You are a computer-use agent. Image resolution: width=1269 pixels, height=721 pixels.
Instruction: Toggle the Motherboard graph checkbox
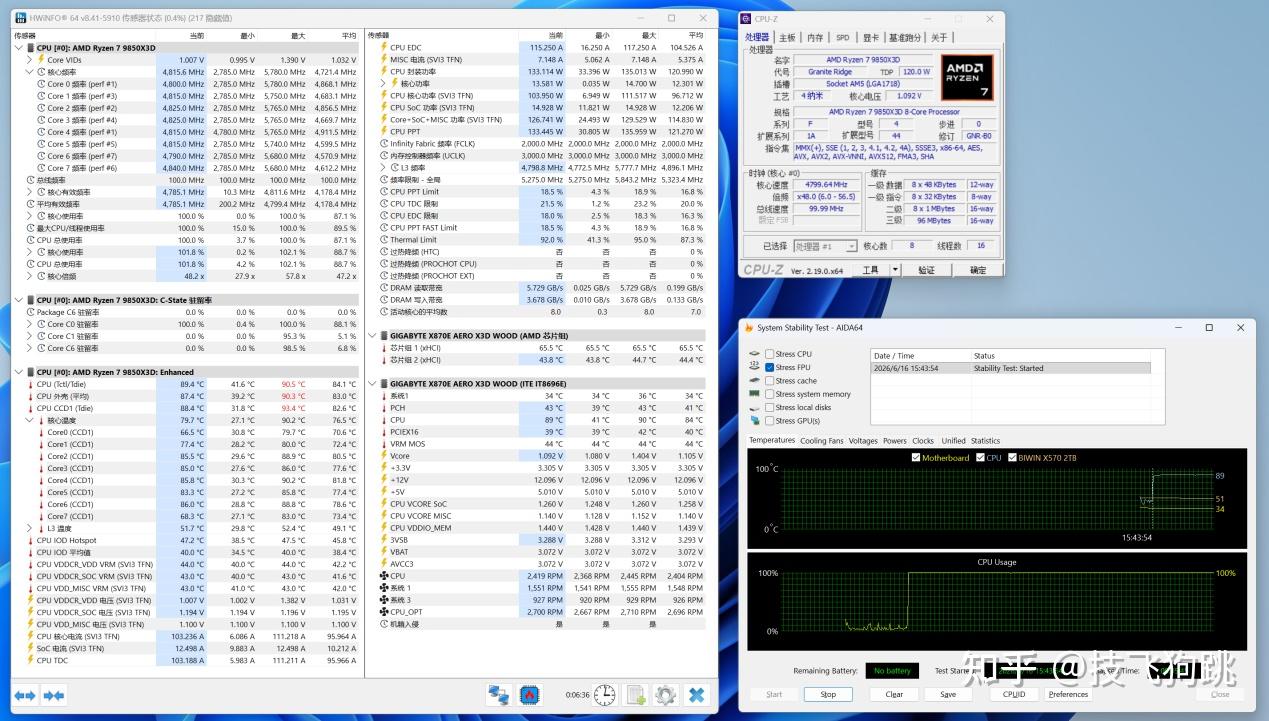(916, 458)
